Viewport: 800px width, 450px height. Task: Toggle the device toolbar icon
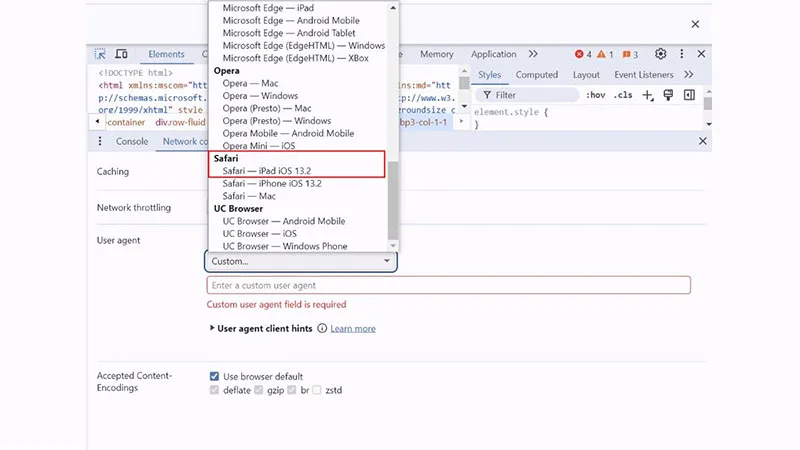click(x=121, y=54)
